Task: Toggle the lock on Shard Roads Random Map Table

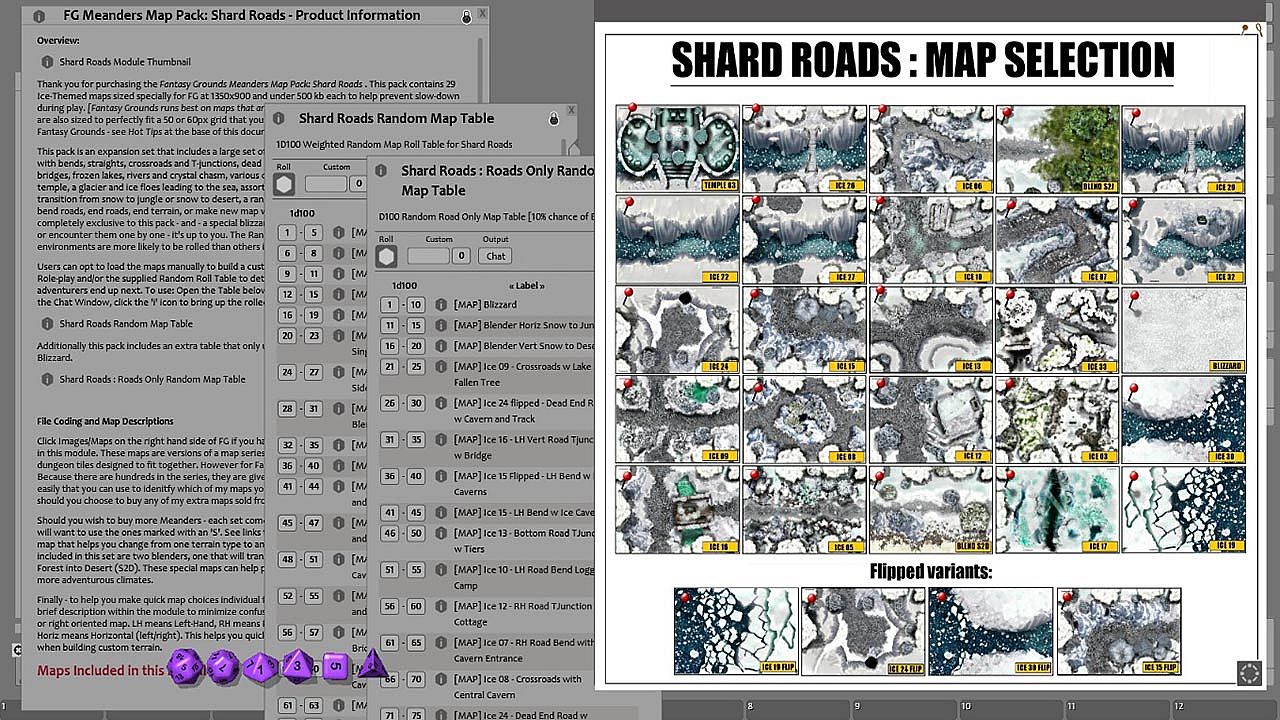Action: [x=553, y=119]
